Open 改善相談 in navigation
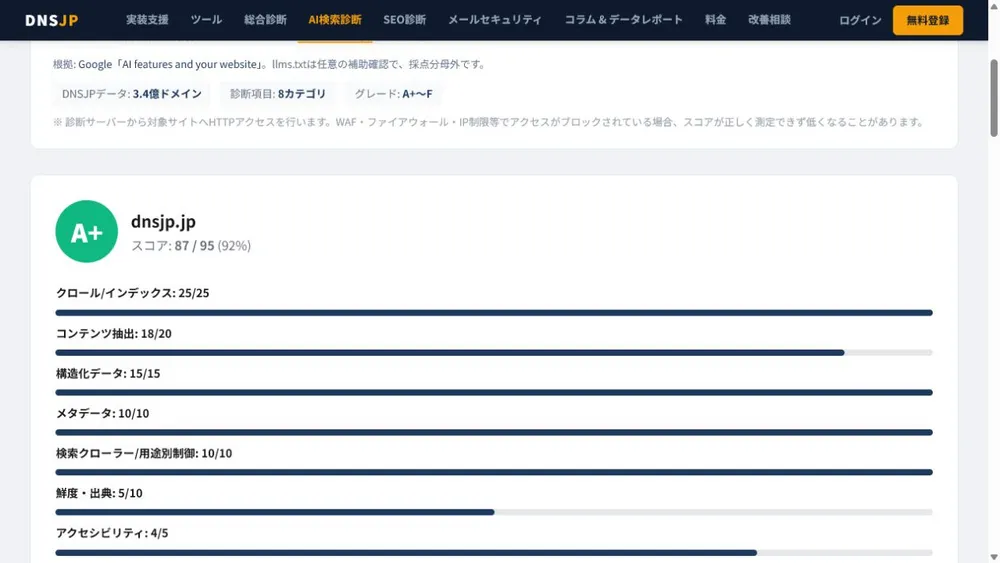This screenshot has width=1000, height=563. point(769,20)
